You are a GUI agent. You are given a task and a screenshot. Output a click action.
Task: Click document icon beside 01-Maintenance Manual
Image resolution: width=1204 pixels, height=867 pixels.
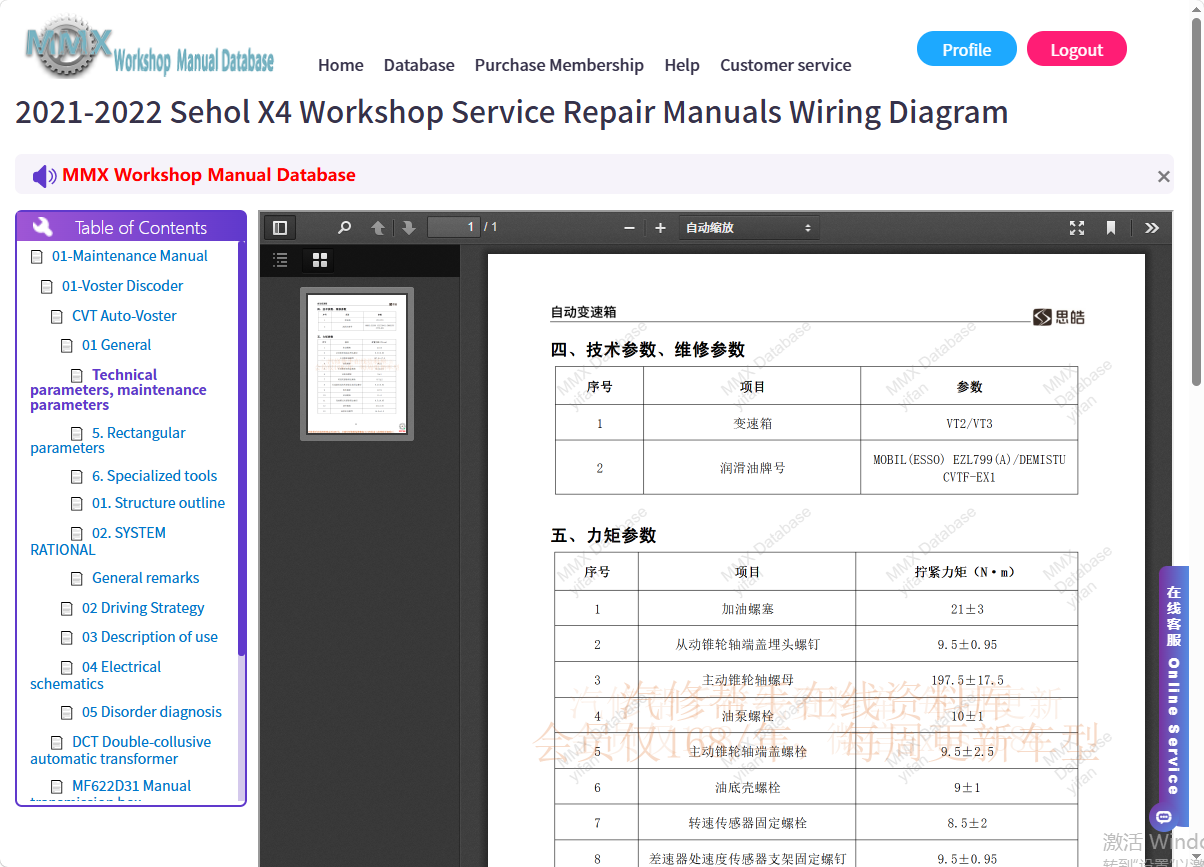(37, 257)
